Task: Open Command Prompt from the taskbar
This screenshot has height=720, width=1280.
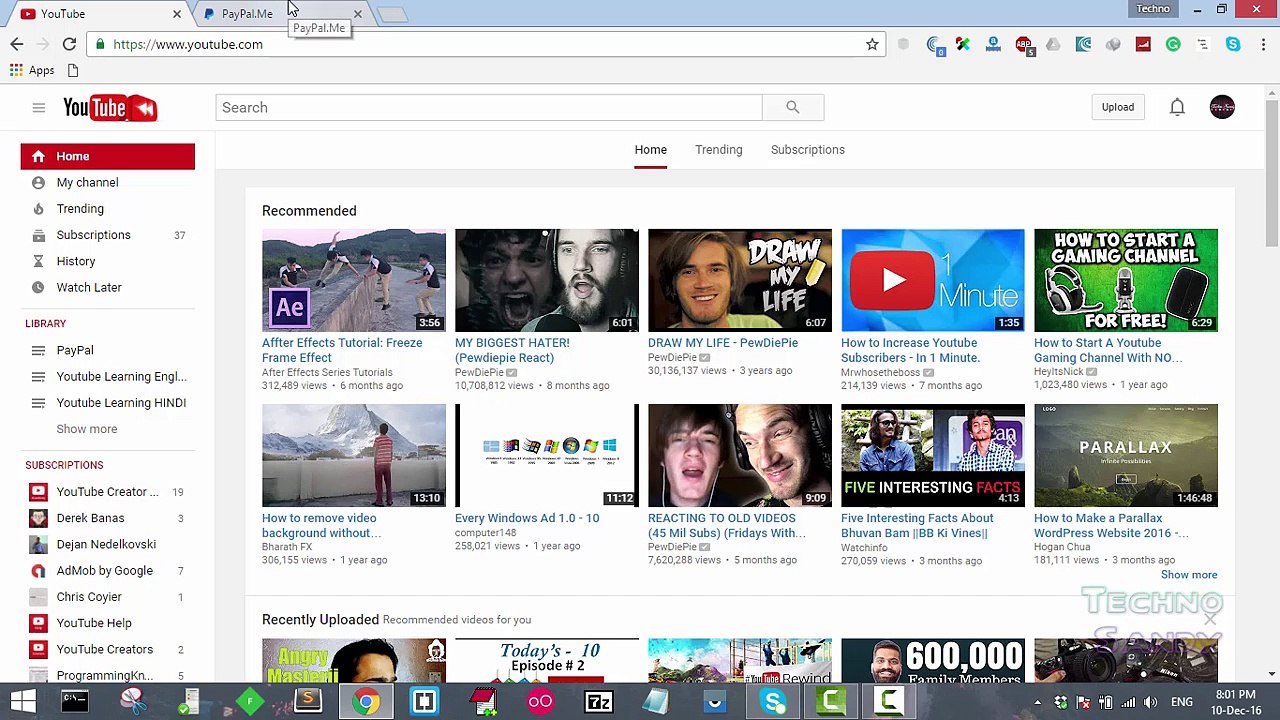Action: point(75,701)
